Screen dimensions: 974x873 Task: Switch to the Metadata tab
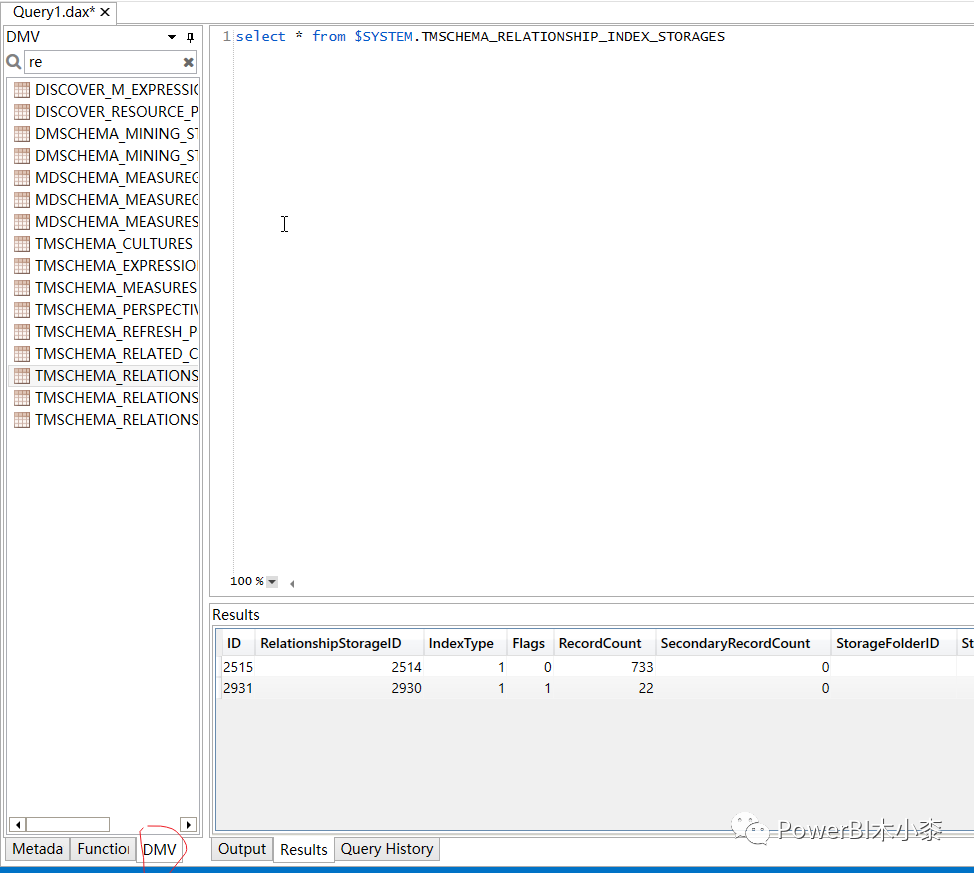click(x=38, y=849)
